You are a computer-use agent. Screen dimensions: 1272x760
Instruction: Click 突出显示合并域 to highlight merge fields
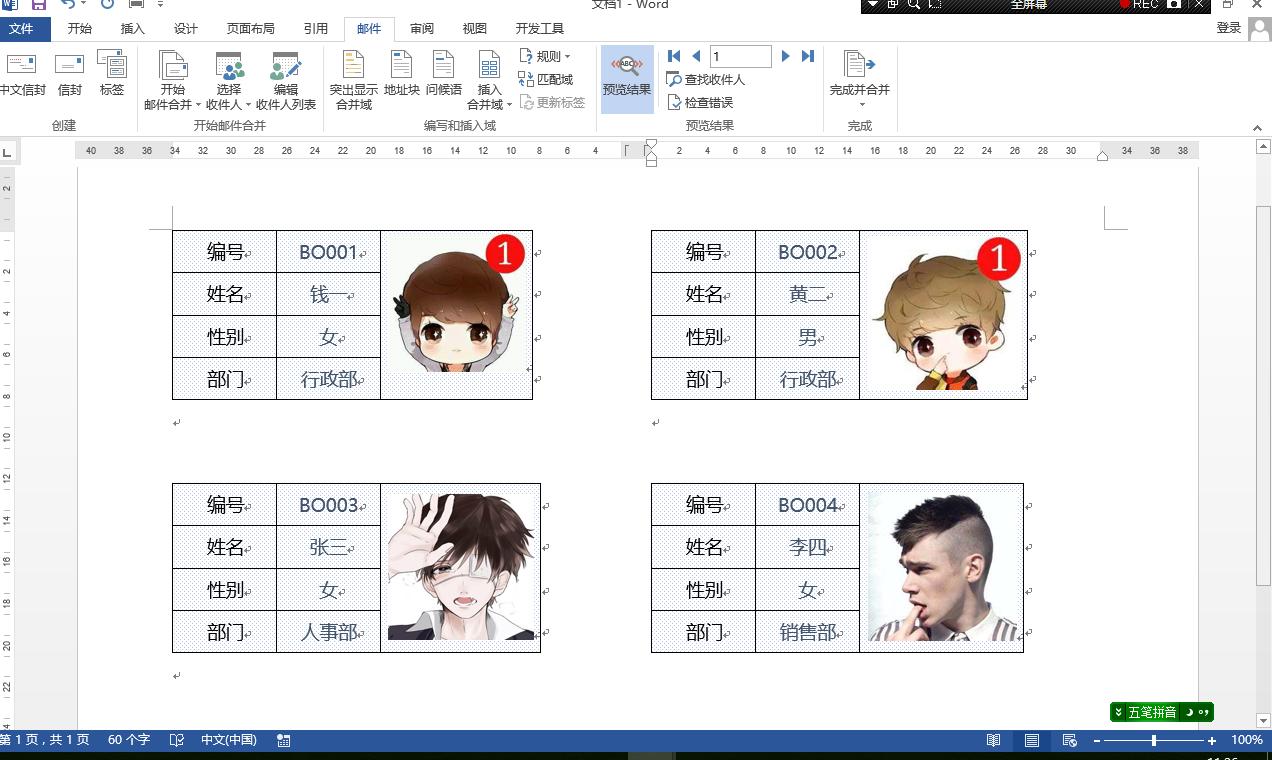(352, 80)
